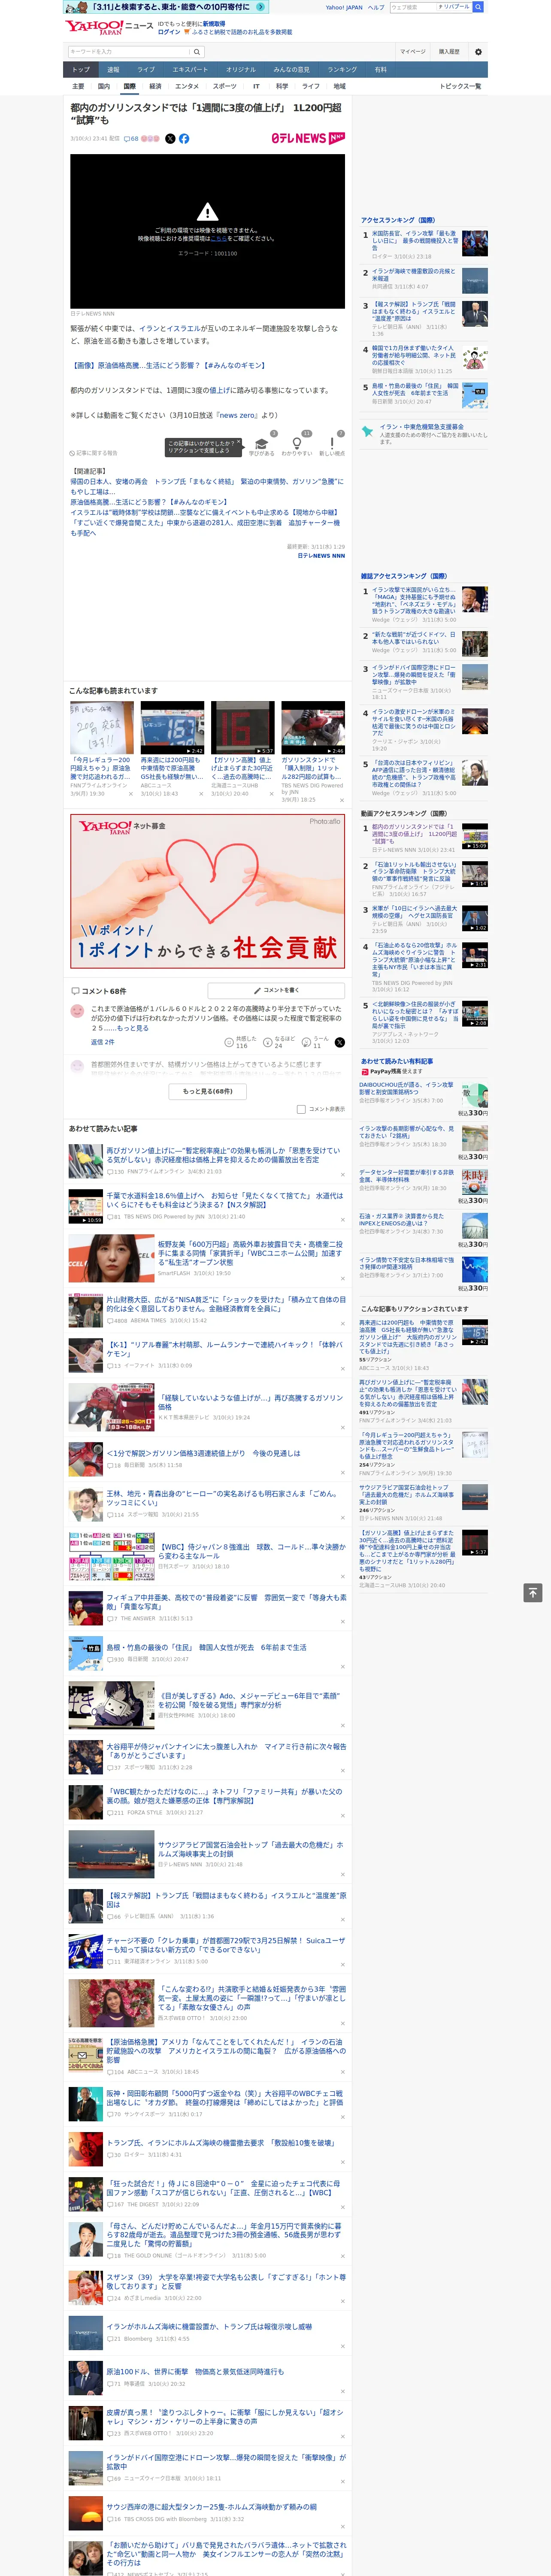
Task: Open <1分で解説>ガソリン価格3週連続値上がり article
Action: pyautogui.click(x=204, y=1453)
